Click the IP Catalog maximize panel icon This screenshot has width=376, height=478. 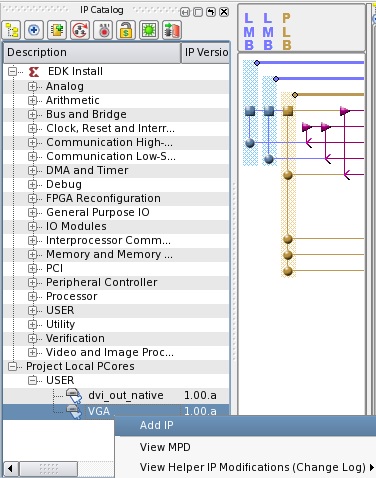tap(198, 12)
